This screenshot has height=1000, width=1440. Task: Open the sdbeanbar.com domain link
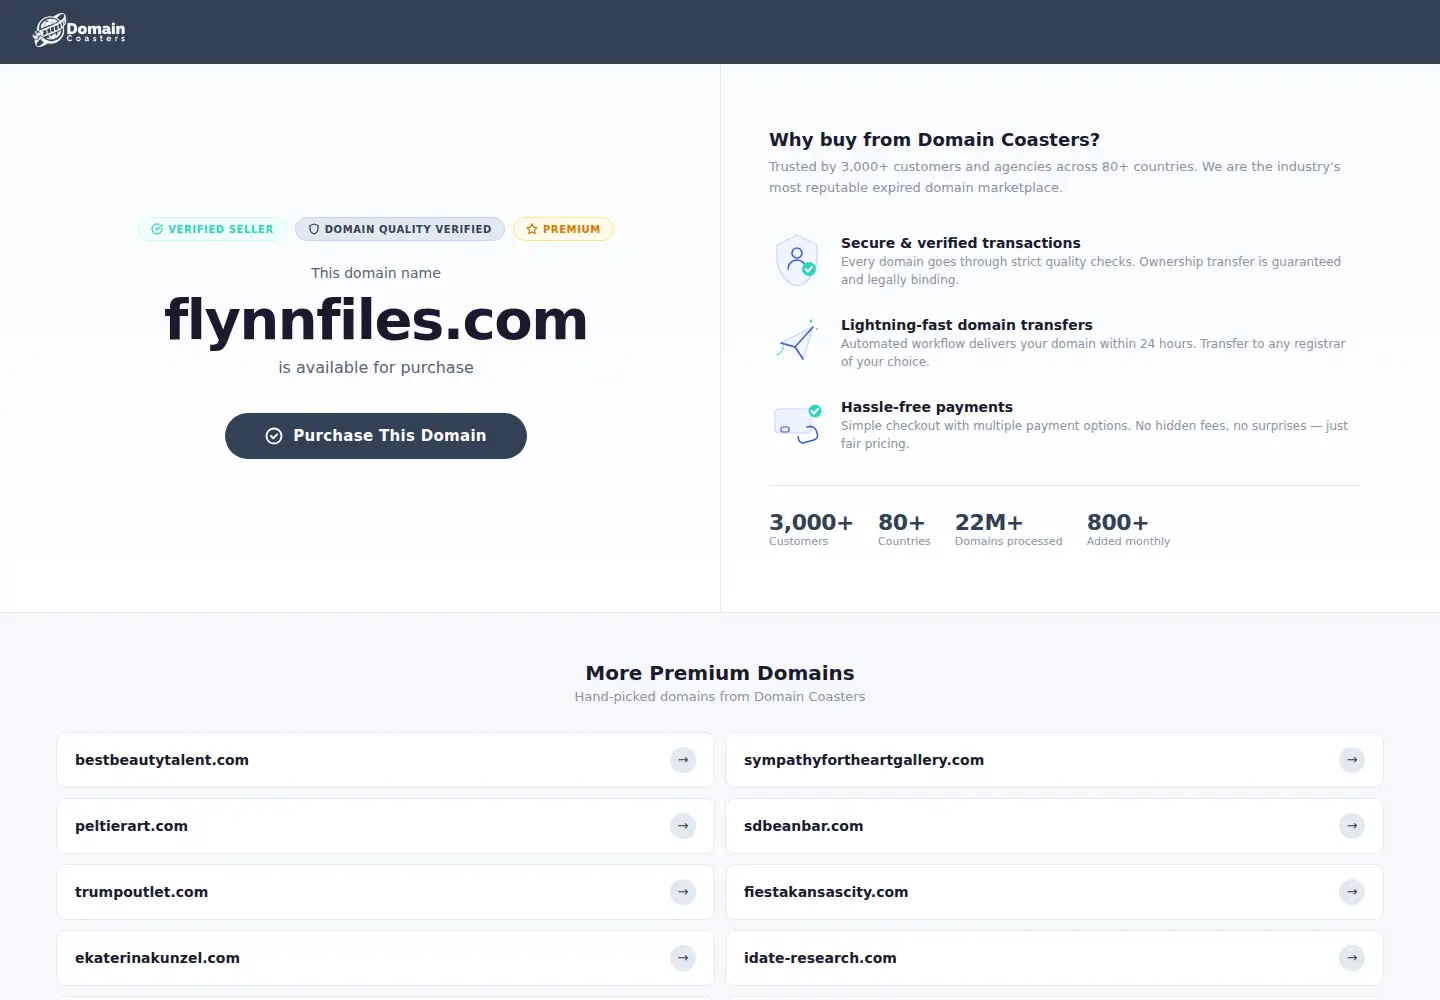1054,826
